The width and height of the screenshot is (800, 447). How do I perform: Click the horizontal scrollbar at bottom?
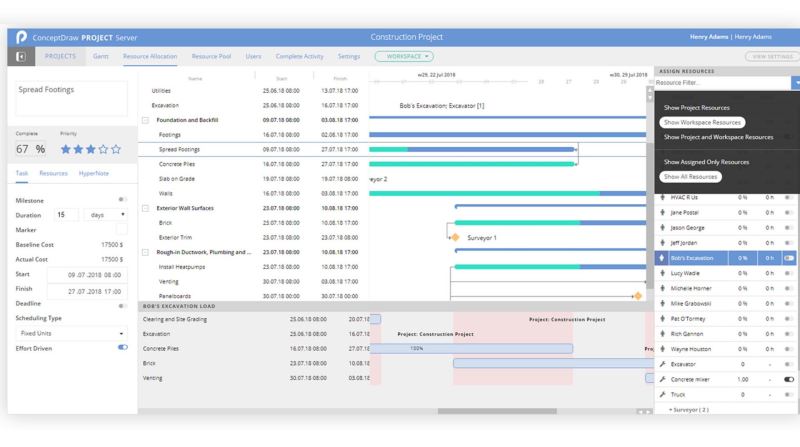[497, 411]
